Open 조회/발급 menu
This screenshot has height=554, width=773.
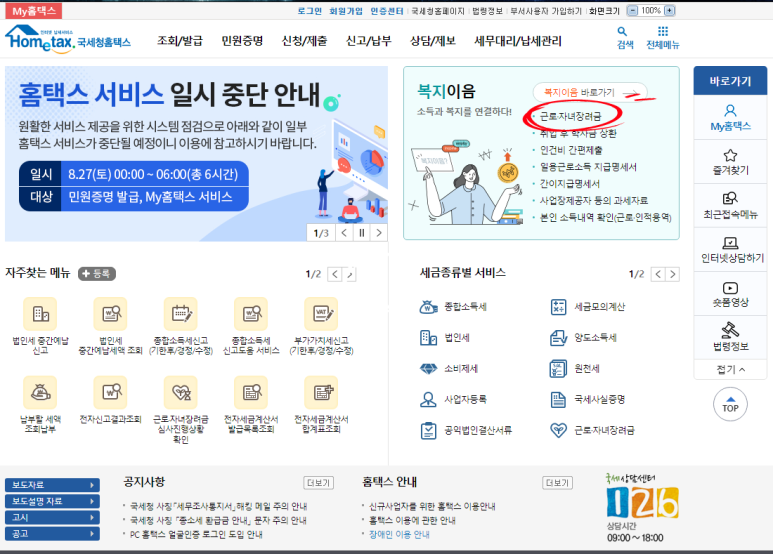[180, 40]
